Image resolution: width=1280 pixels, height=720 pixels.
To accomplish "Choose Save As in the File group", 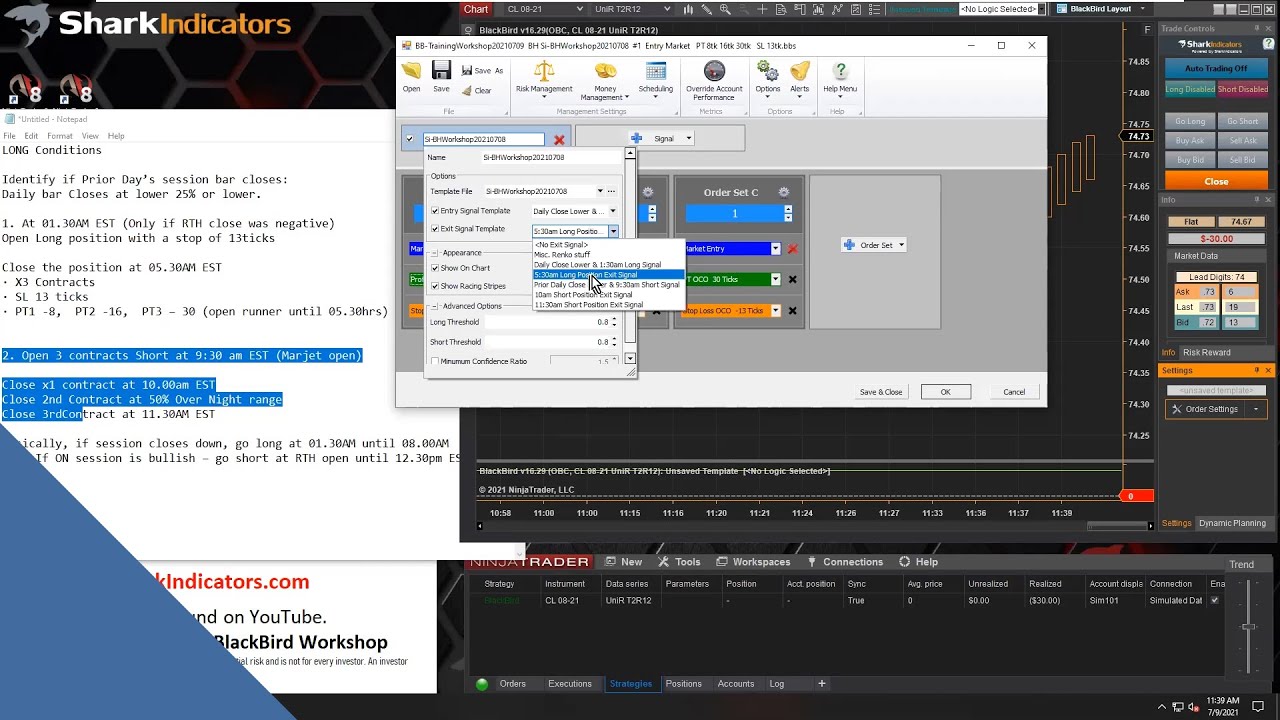I will [x=482, y=71].
